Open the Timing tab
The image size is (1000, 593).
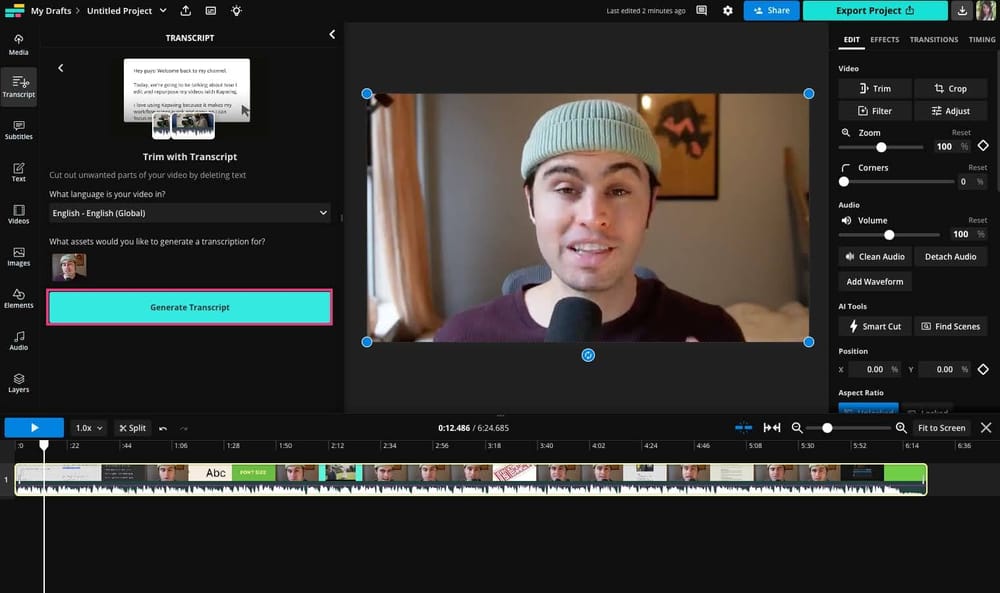point(980,40)
